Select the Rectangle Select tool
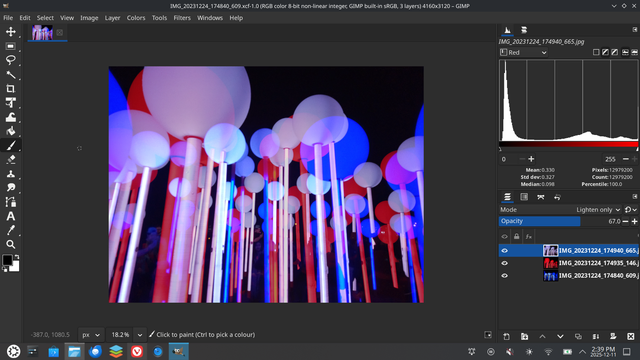Image resolution: width=640 pixels, height=360 pixels. (11, 46)
